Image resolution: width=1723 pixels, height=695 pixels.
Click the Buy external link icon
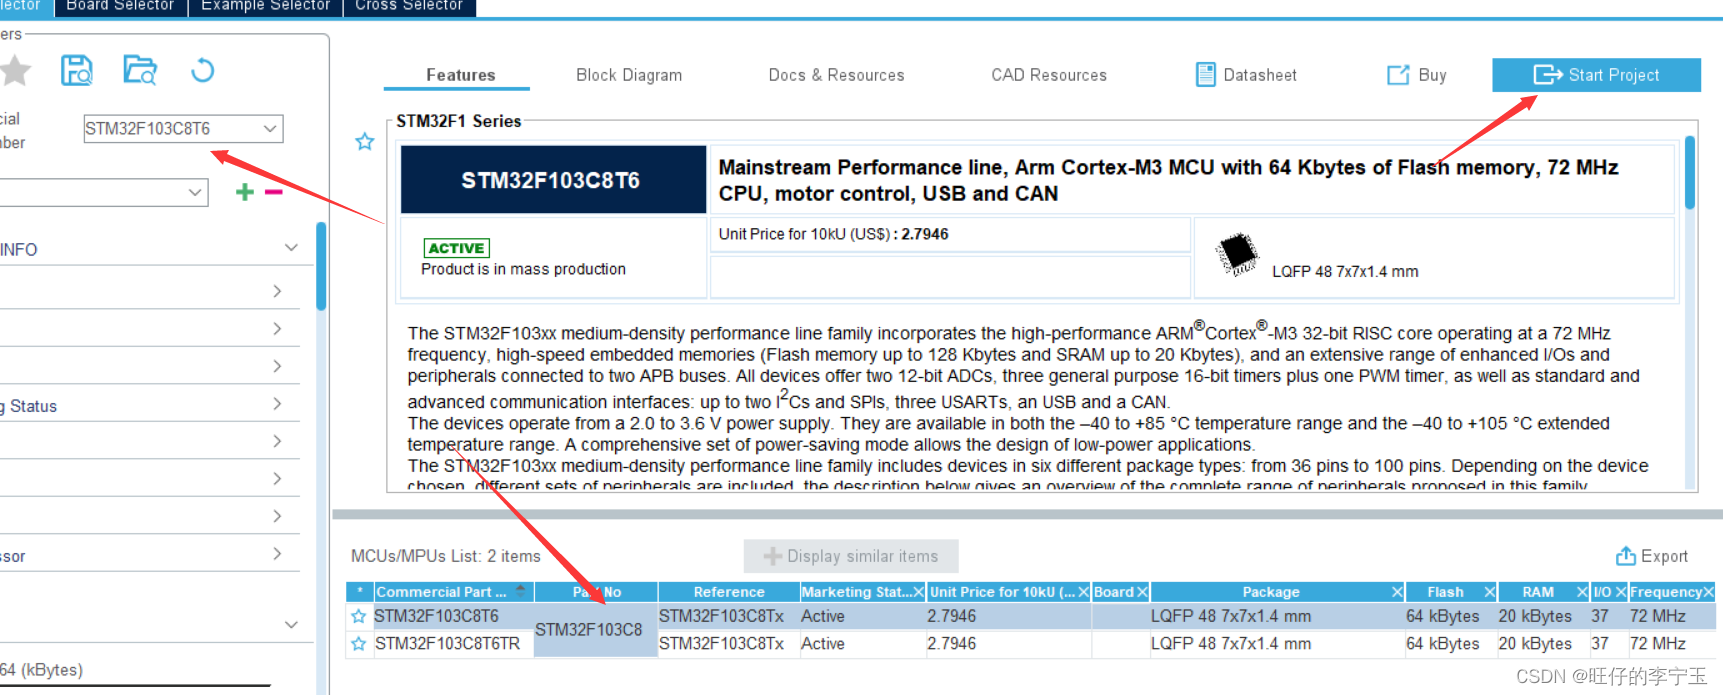coord(1398,75)
